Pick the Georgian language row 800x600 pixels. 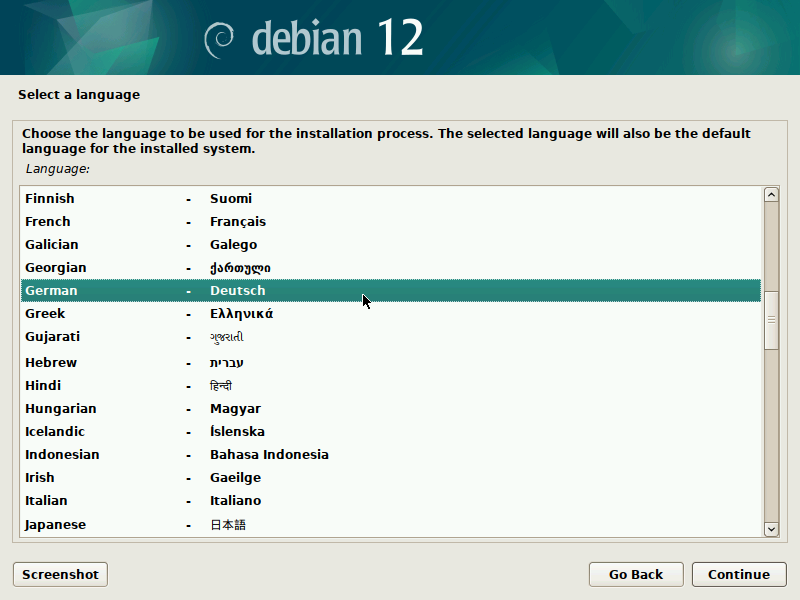[391, 267]
